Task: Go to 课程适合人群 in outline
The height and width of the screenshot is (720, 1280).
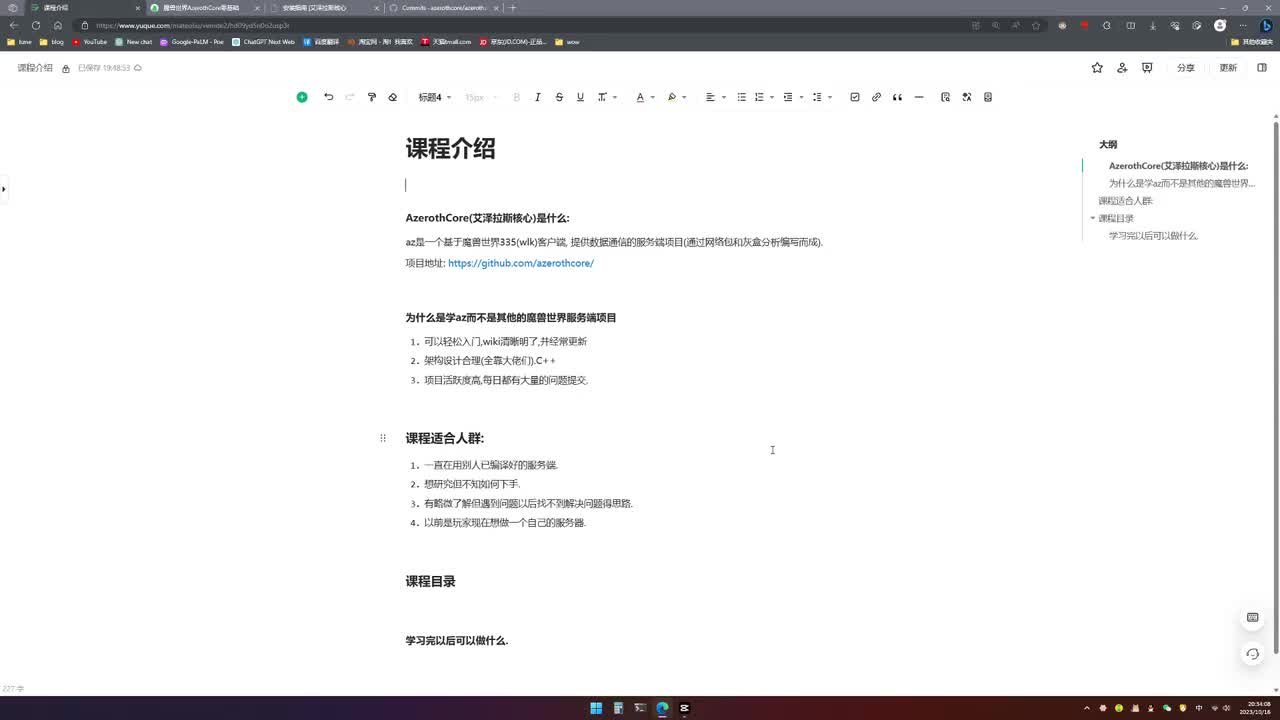Action: click(x=1125, y=201)
